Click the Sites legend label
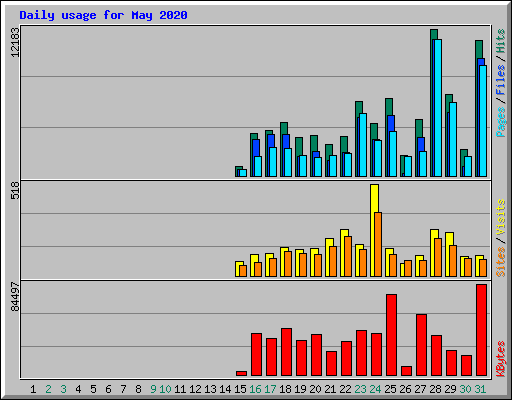Image resolution: width=512 pixels, height=400 pixels. coord(501,262)
